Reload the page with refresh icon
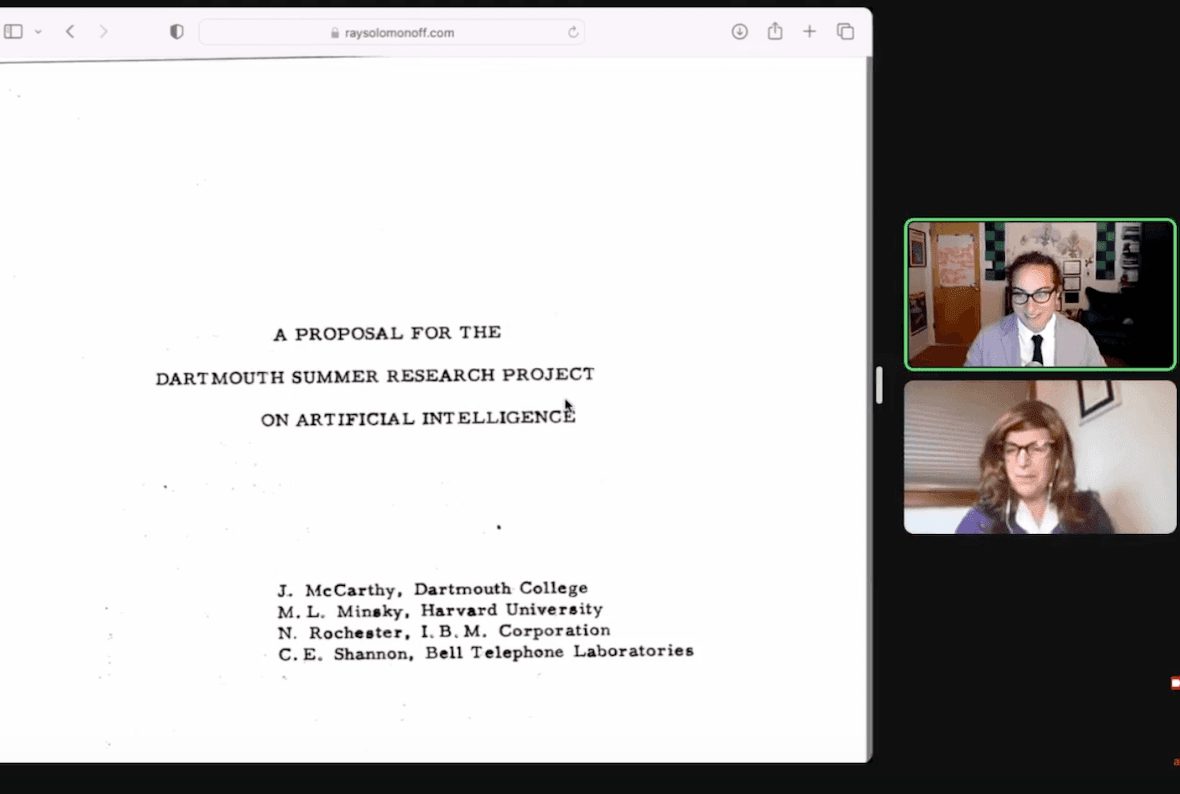The width and height of the screenshot is (1180, 794). pos(573,32)
